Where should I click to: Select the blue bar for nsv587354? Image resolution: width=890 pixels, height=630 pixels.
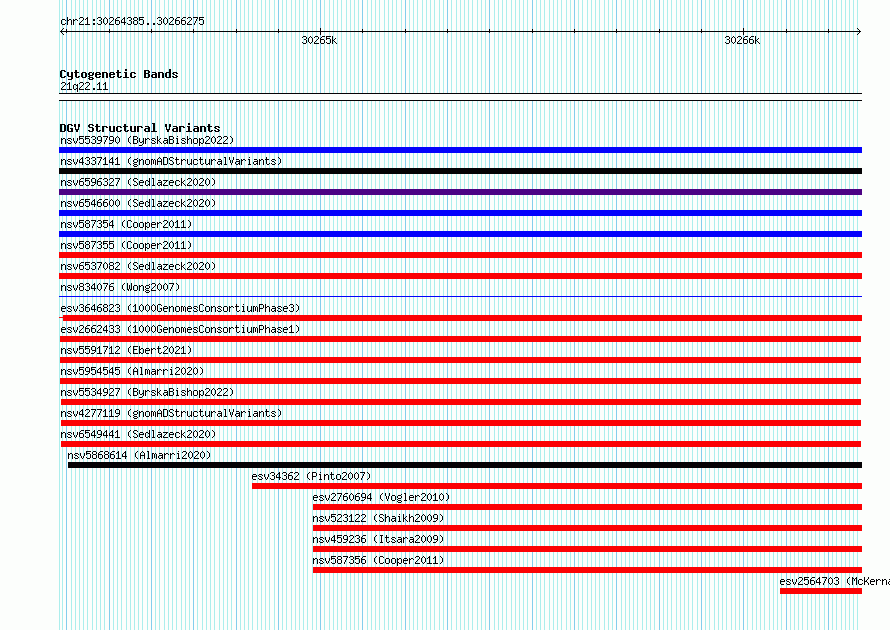[460, 234]
